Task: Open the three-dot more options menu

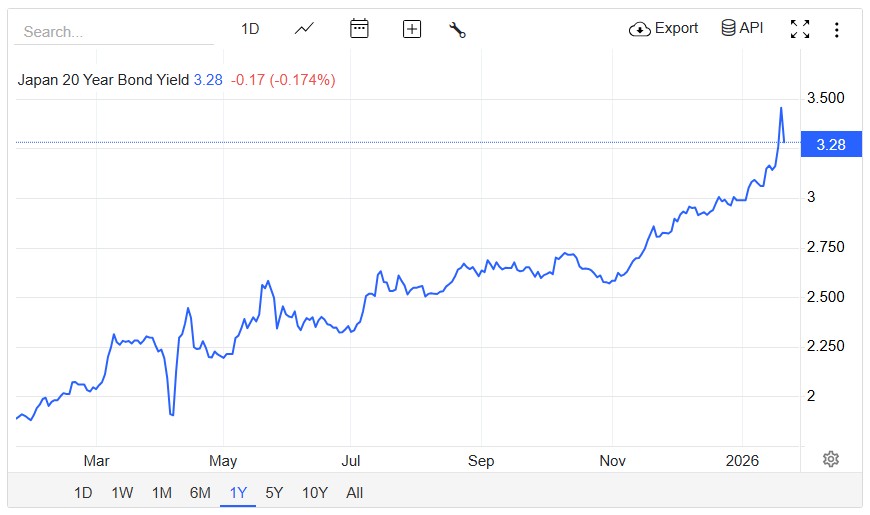Action: 837,30
